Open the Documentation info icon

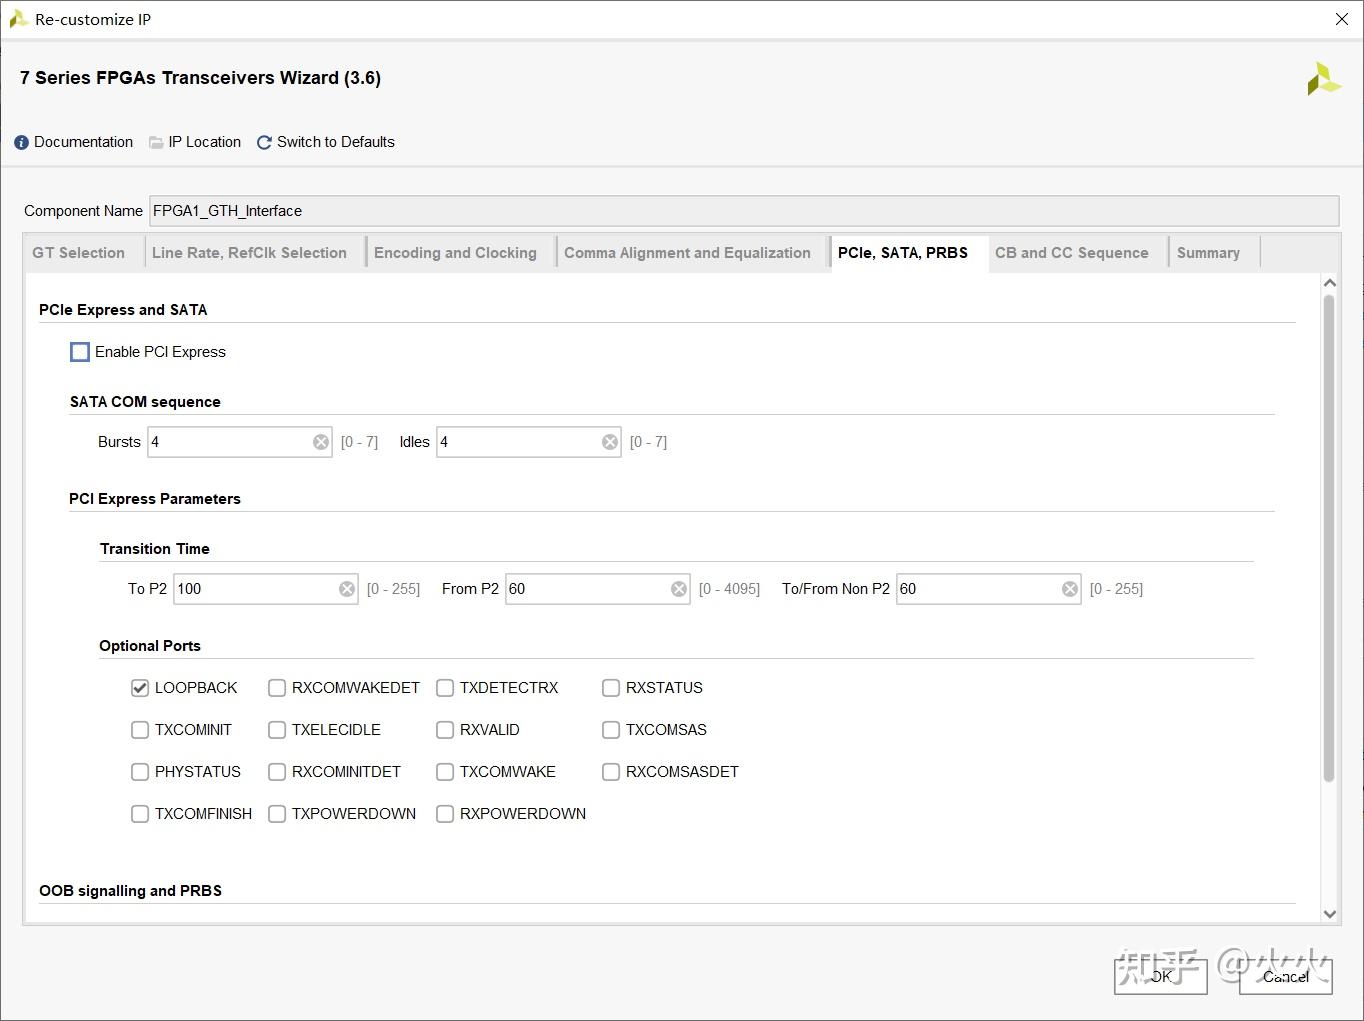(x=22, y=143)
